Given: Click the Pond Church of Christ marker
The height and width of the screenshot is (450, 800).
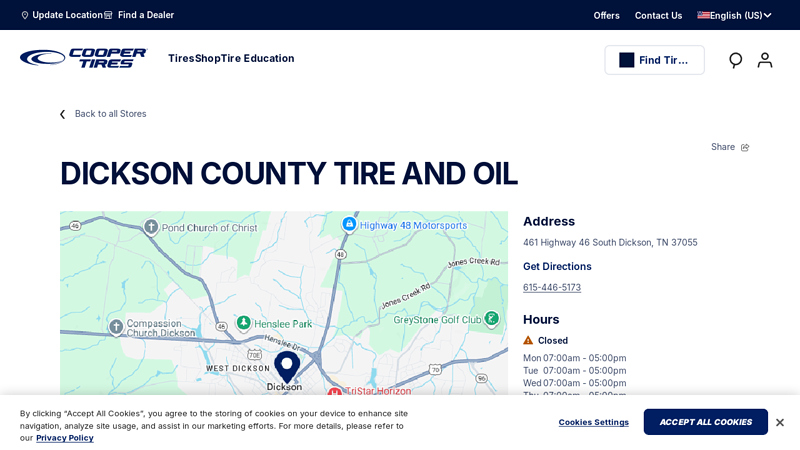Looking at the screenshot, I should (x=151, y=226).
